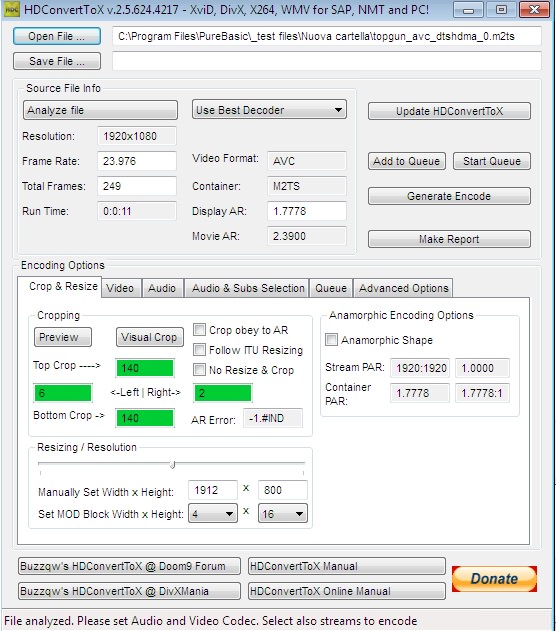The height and width of the screenshot is (631, 556).
Task: Click the Top Crop value field
Action: point(145,368)
